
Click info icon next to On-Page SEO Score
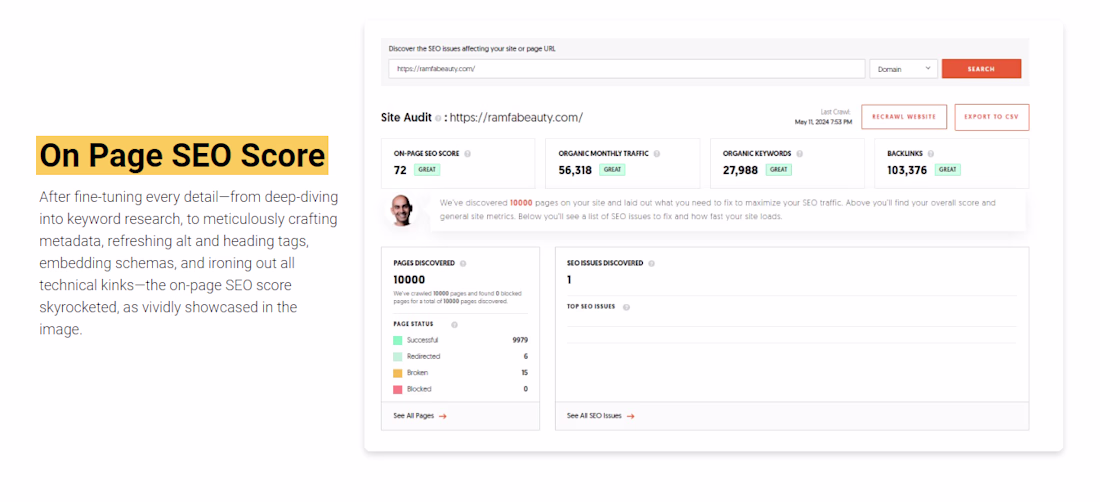(468, 154)
